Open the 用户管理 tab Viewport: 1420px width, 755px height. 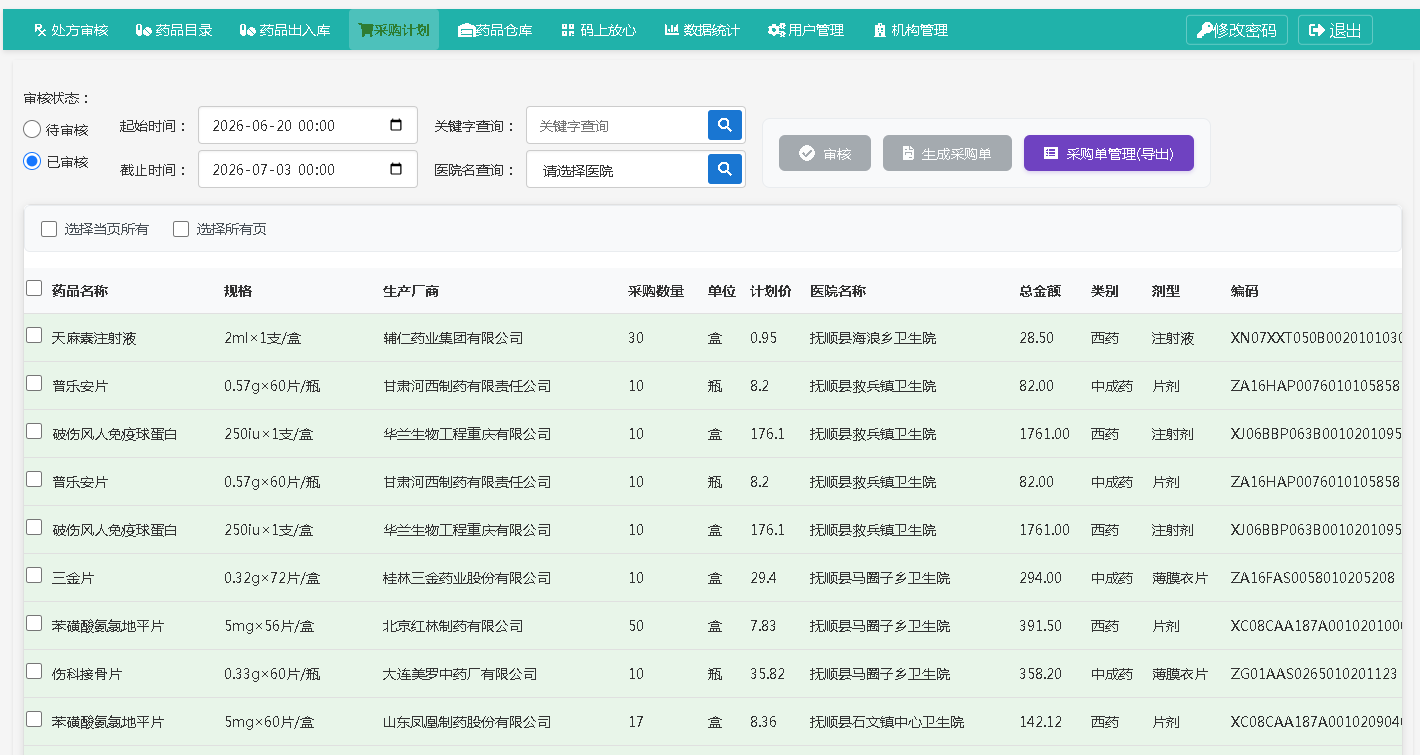806,30
